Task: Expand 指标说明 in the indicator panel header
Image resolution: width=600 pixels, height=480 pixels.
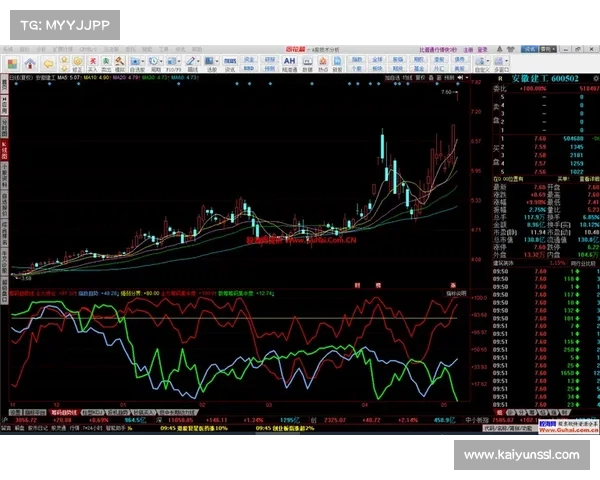Action: click(454, 294)
